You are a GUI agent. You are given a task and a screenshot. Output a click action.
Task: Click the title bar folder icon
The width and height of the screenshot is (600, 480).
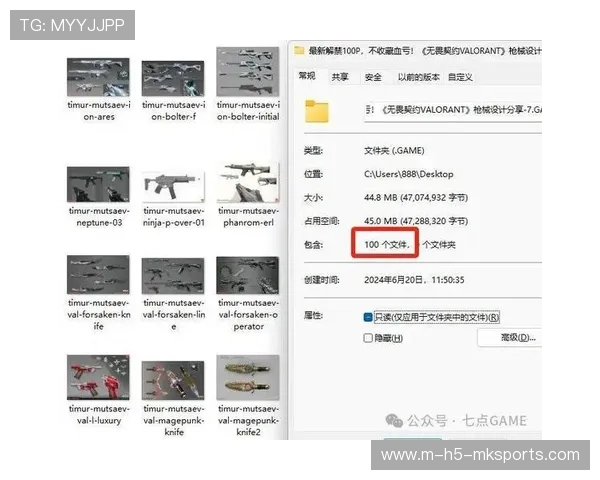tap(299, 50)
